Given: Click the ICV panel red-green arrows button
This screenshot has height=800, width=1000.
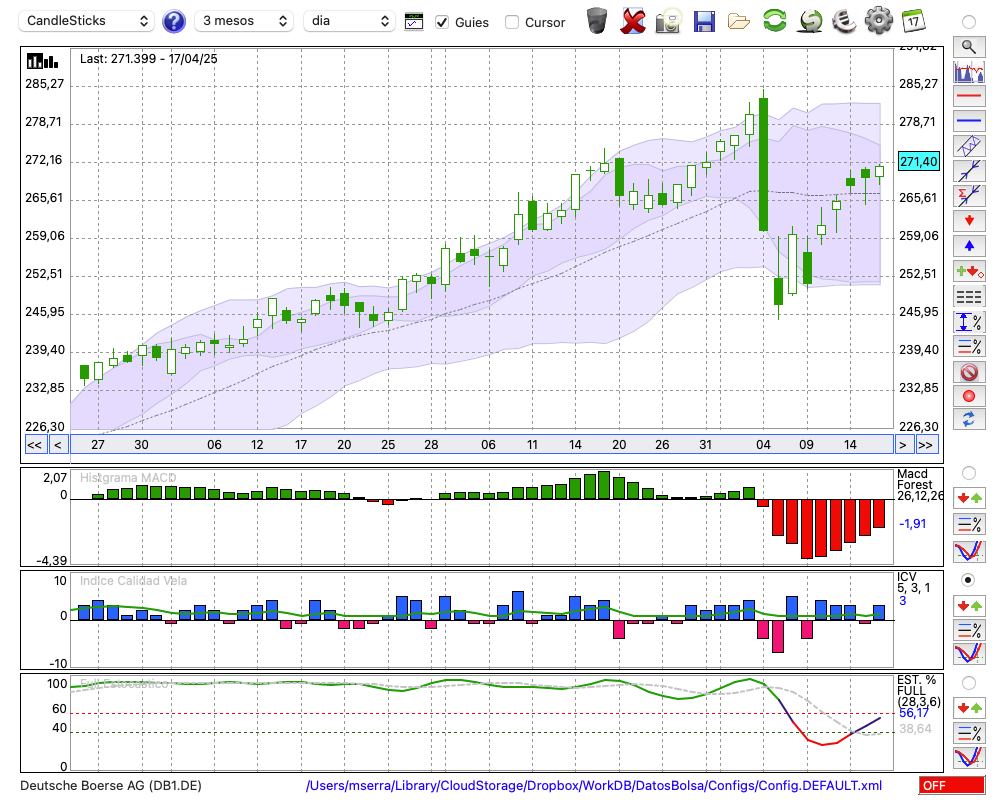Looking at the screenshot, I should [969, 605].
